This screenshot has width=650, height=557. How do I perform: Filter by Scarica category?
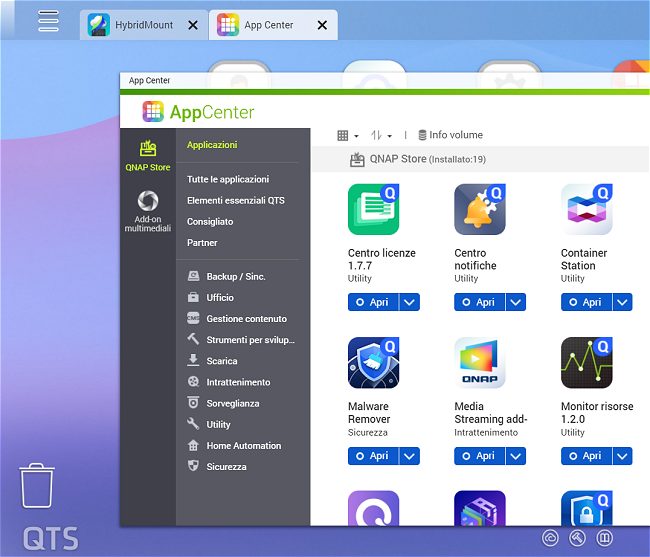(212, 361)
